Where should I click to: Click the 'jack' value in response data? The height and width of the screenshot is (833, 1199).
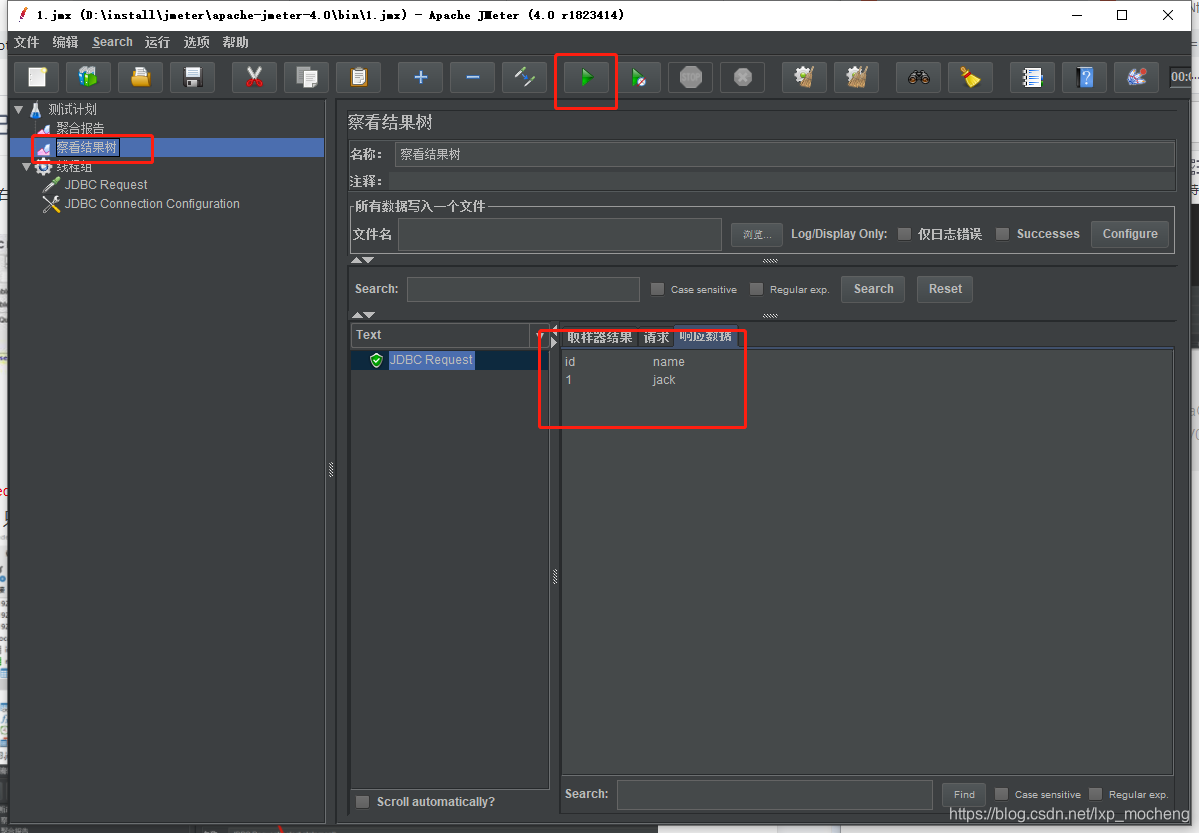[x=664, y=380]
